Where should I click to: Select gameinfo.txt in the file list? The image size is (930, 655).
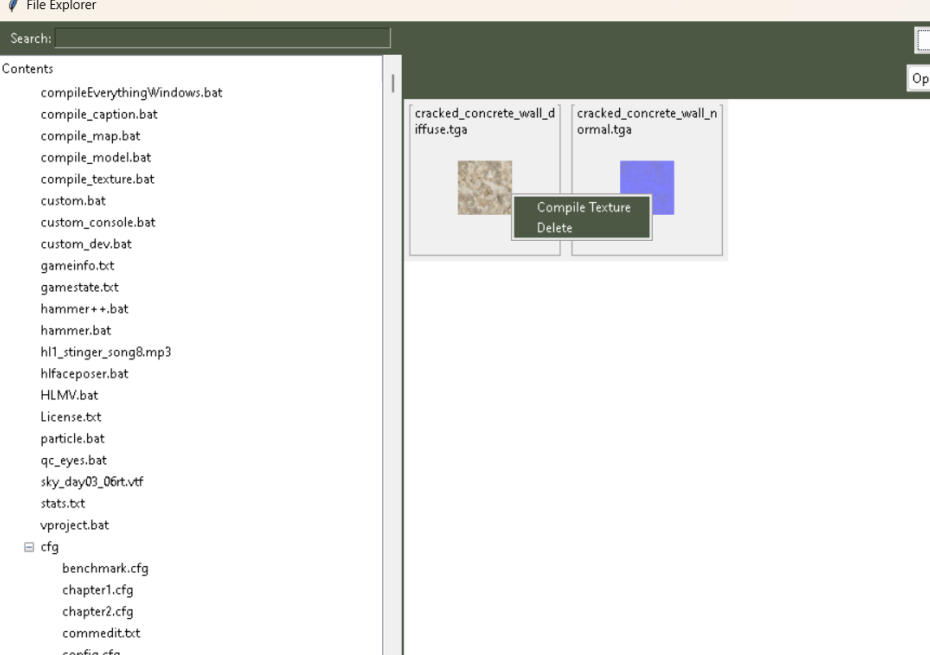pyautogui.click(x=77, y=266)
